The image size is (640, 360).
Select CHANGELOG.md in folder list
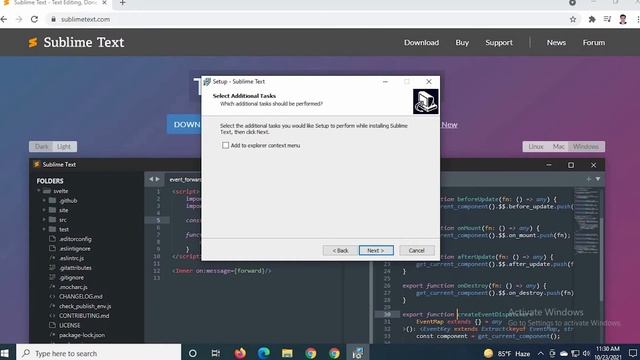(80, 296)
